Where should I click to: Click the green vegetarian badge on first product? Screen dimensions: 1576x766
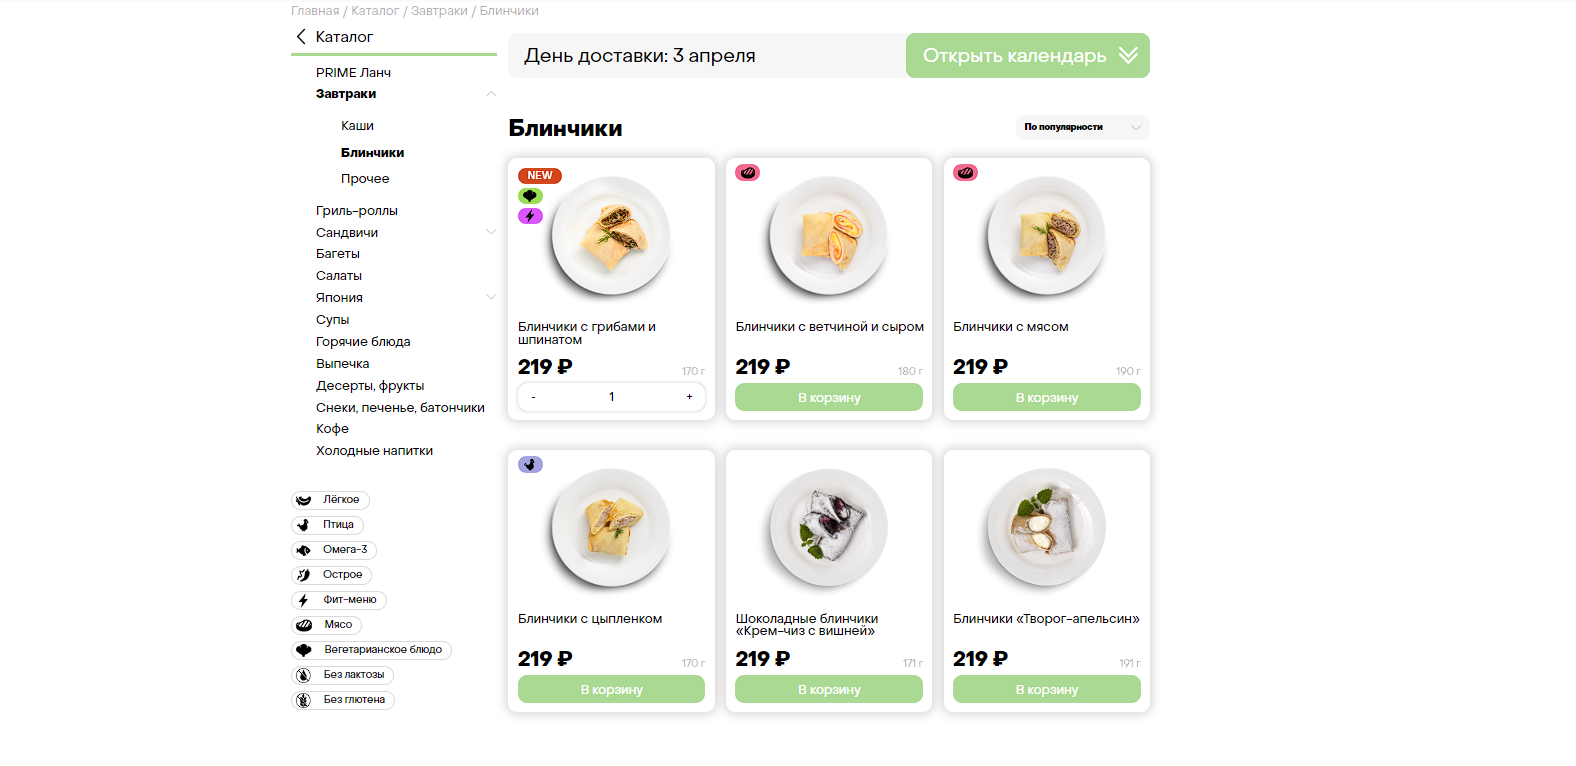[x=530, y=196]
